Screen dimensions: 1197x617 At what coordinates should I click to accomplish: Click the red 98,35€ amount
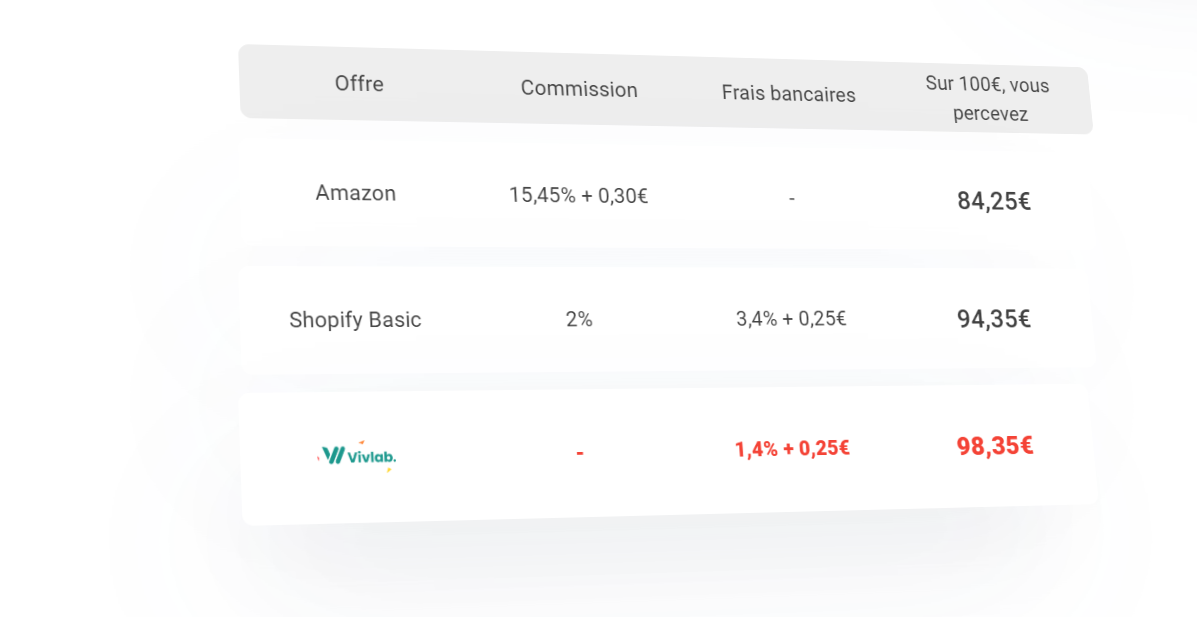995,446
